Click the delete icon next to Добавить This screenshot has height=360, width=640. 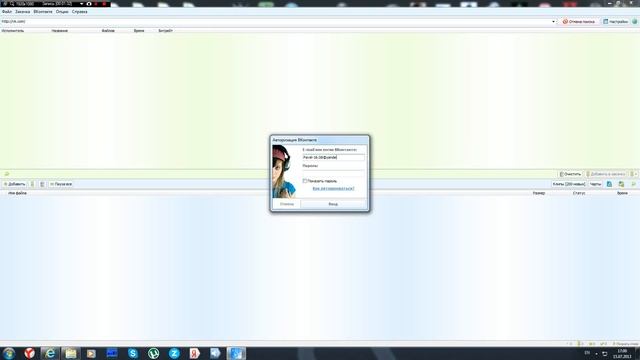[x=32, y=184]
